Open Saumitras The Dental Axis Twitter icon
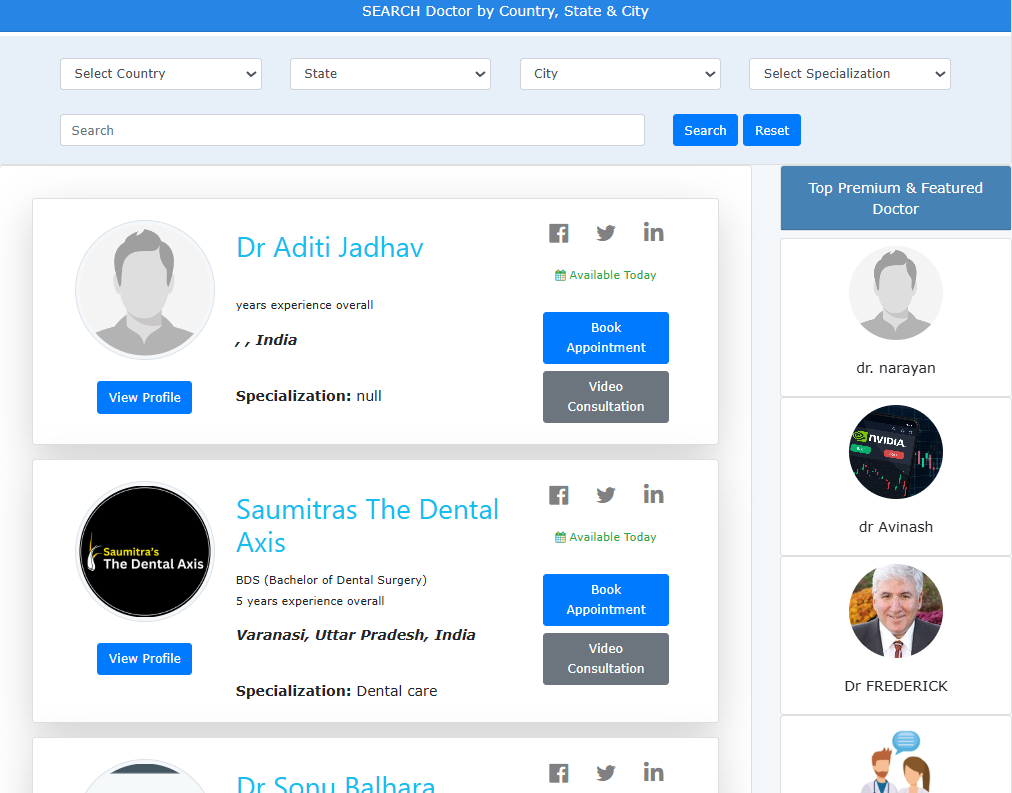Viewport: 1012px width, 793px height. [x=605, y=495]
